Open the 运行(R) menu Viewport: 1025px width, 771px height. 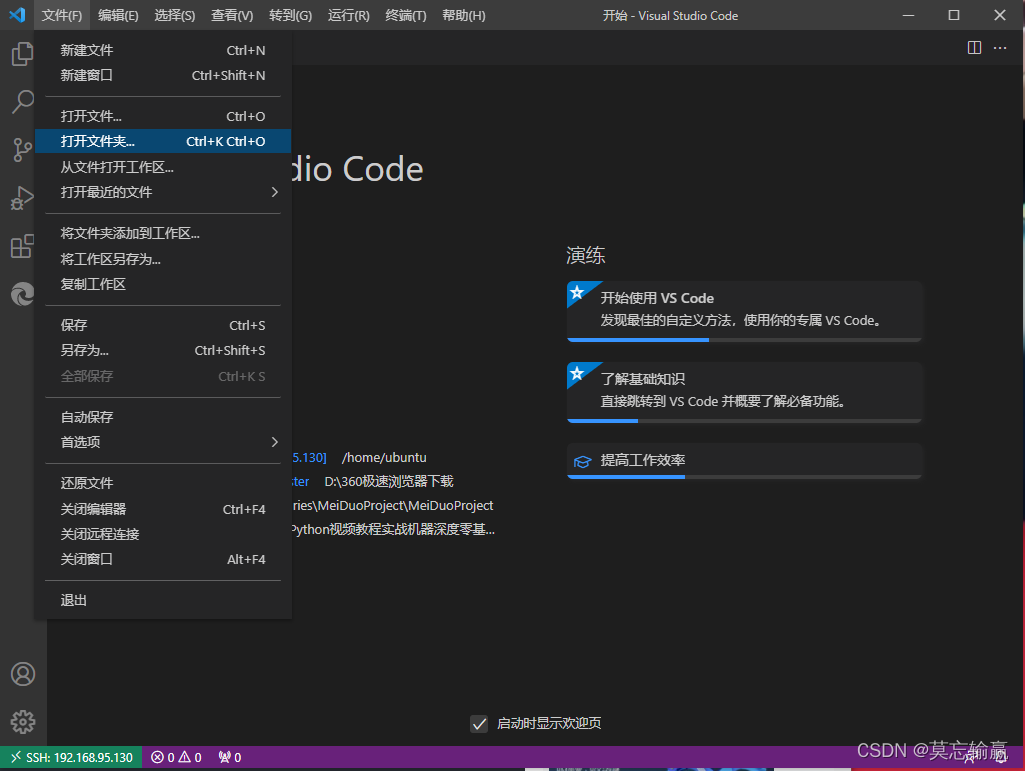click(348, 15)
